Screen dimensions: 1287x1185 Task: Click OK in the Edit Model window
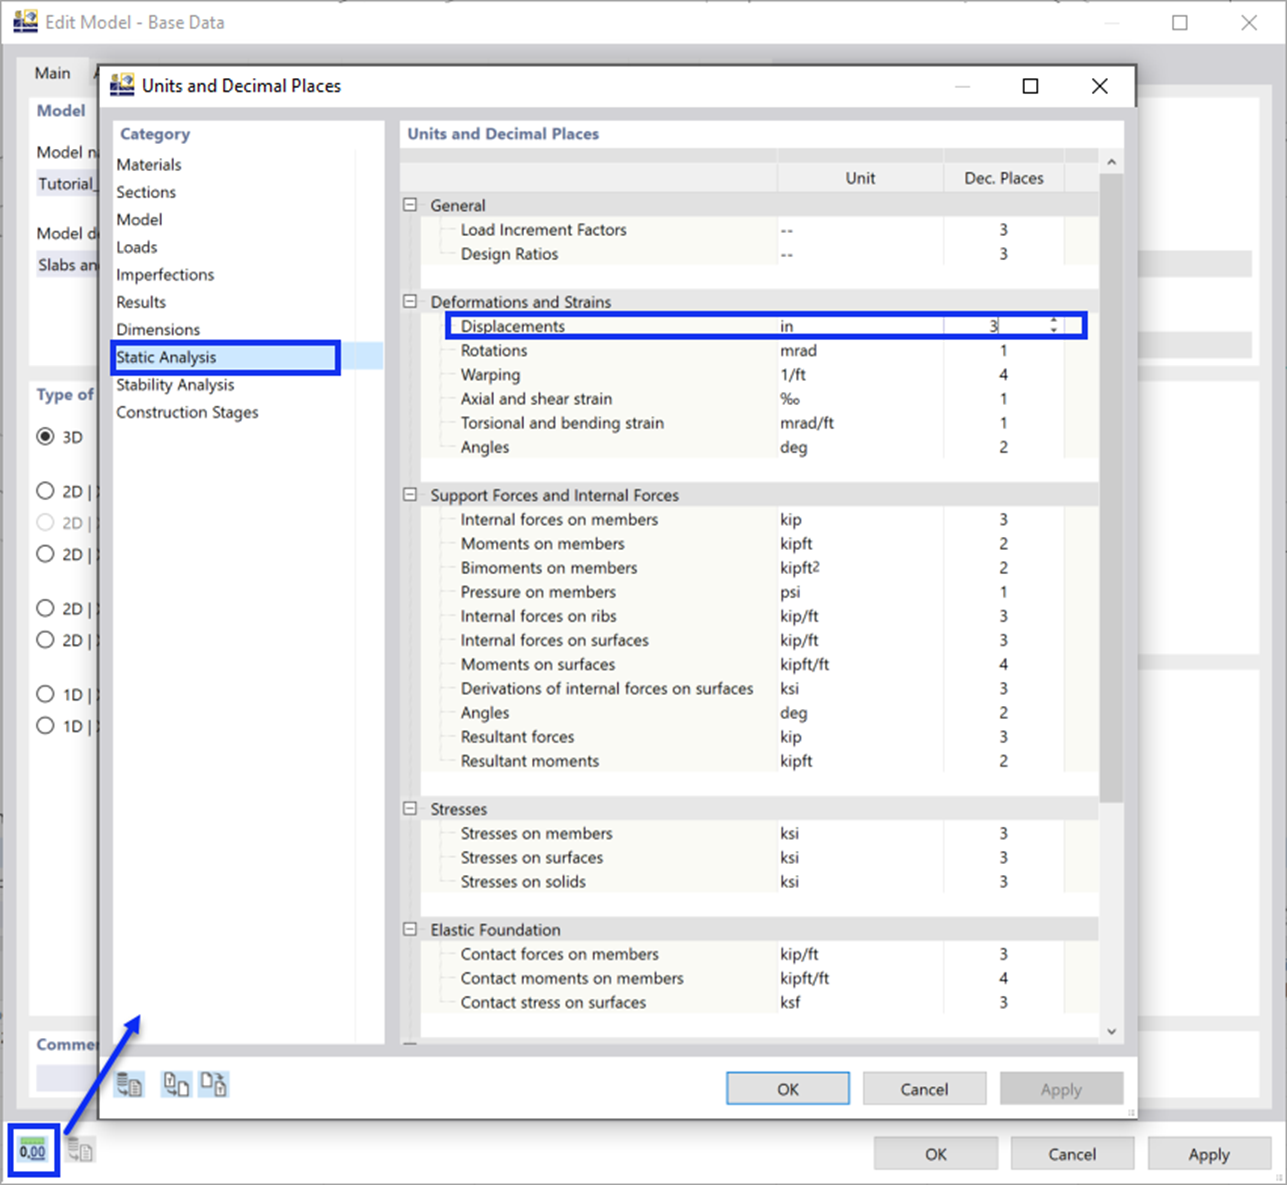point(936,1154)
